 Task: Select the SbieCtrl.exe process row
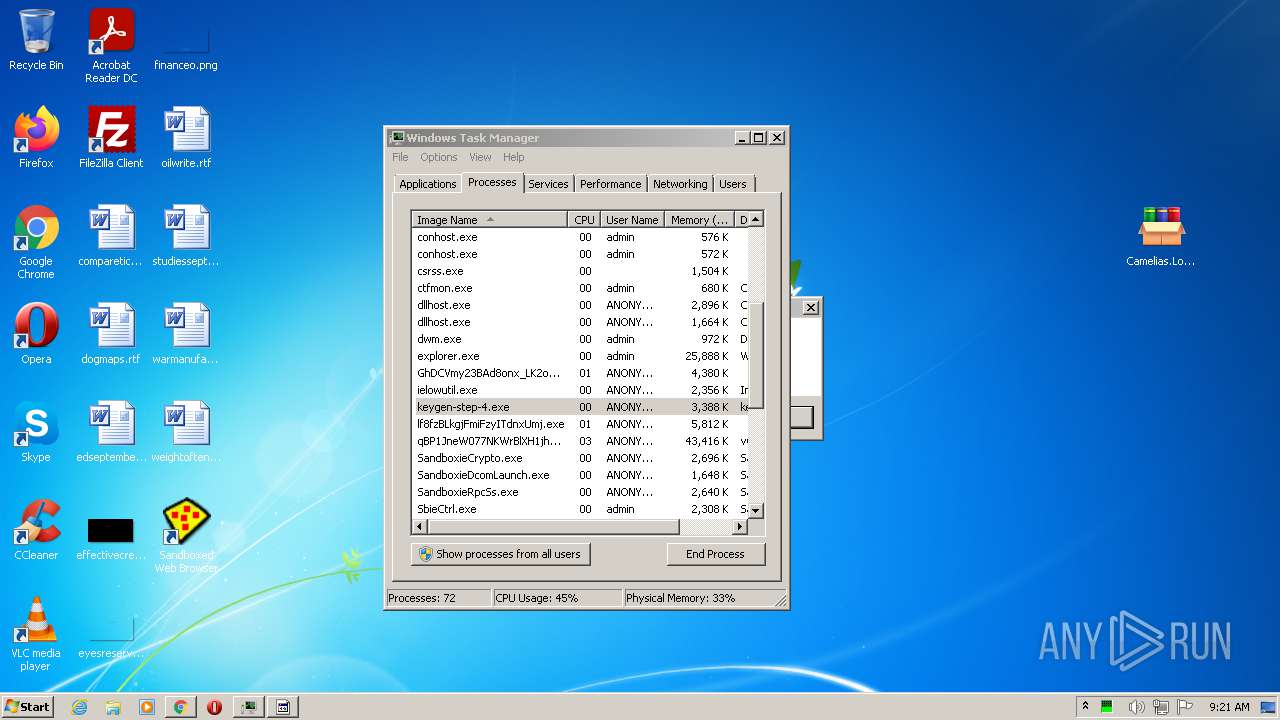coord(580,509)
